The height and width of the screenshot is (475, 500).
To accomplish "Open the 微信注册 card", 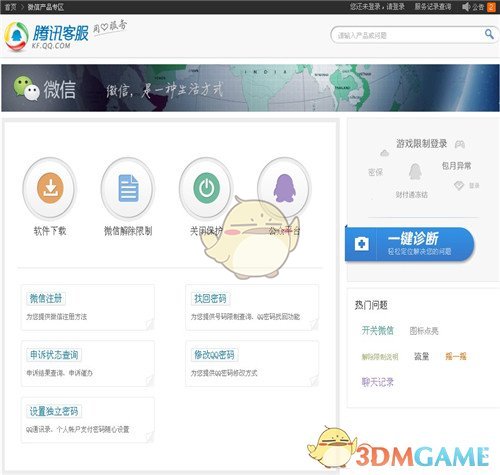I will click(88, 307).
